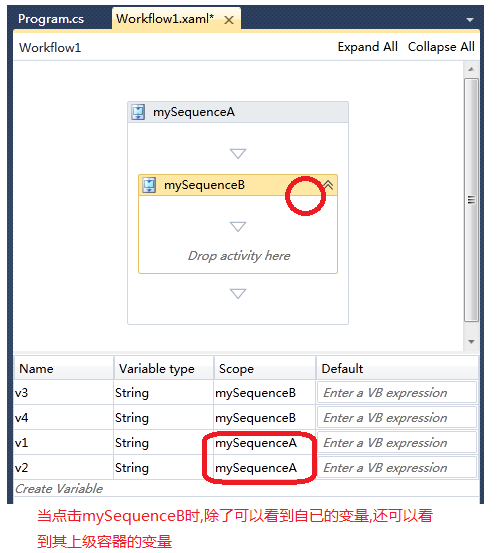Image resolution: width=499 pixels, height=553 pixels.
Task: Collapse mySequenceB with the double chevron
Action: click(x=328, y=185)
